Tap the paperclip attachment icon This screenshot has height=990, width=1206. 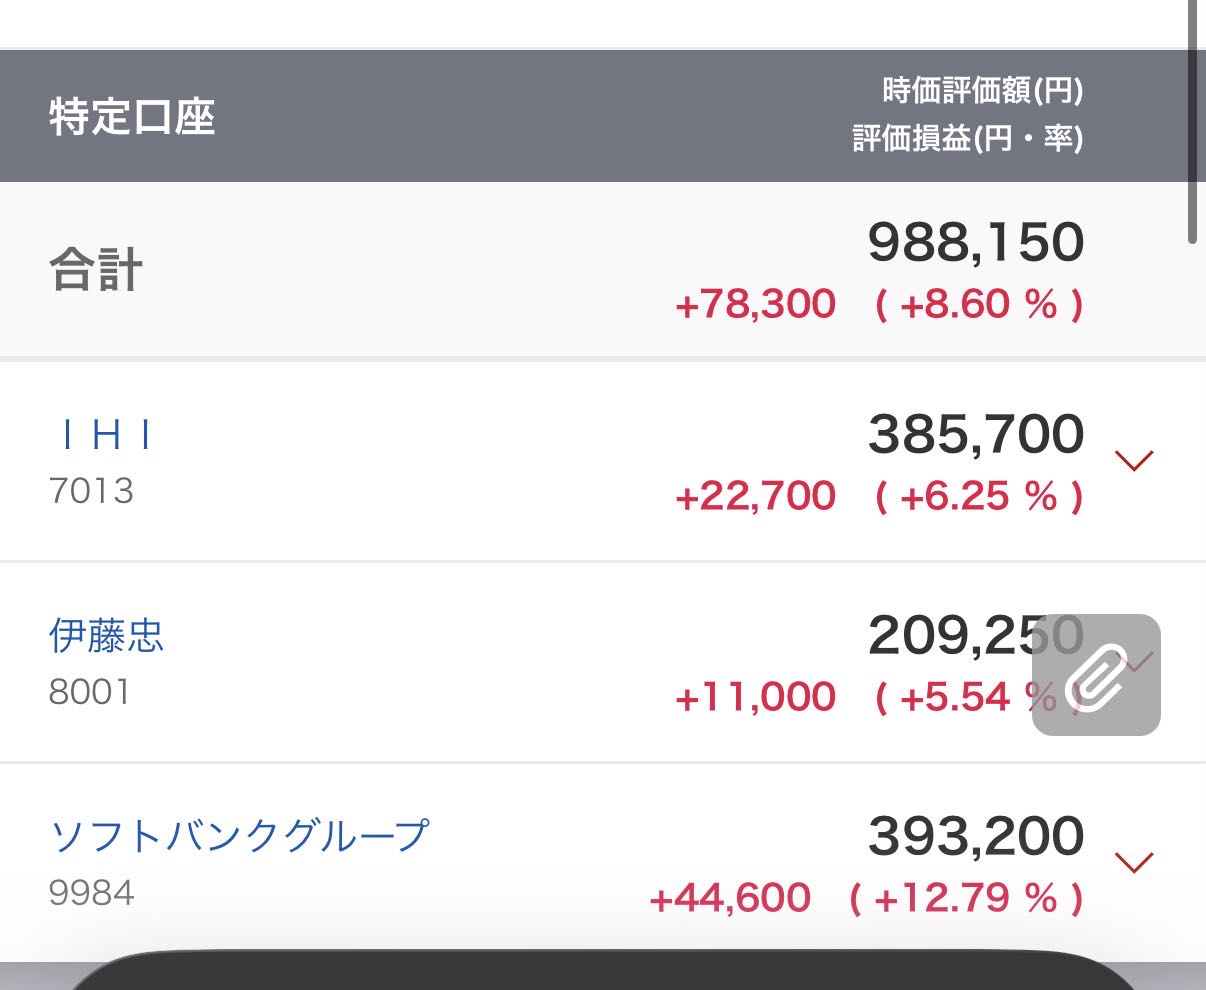(1096, 676)
